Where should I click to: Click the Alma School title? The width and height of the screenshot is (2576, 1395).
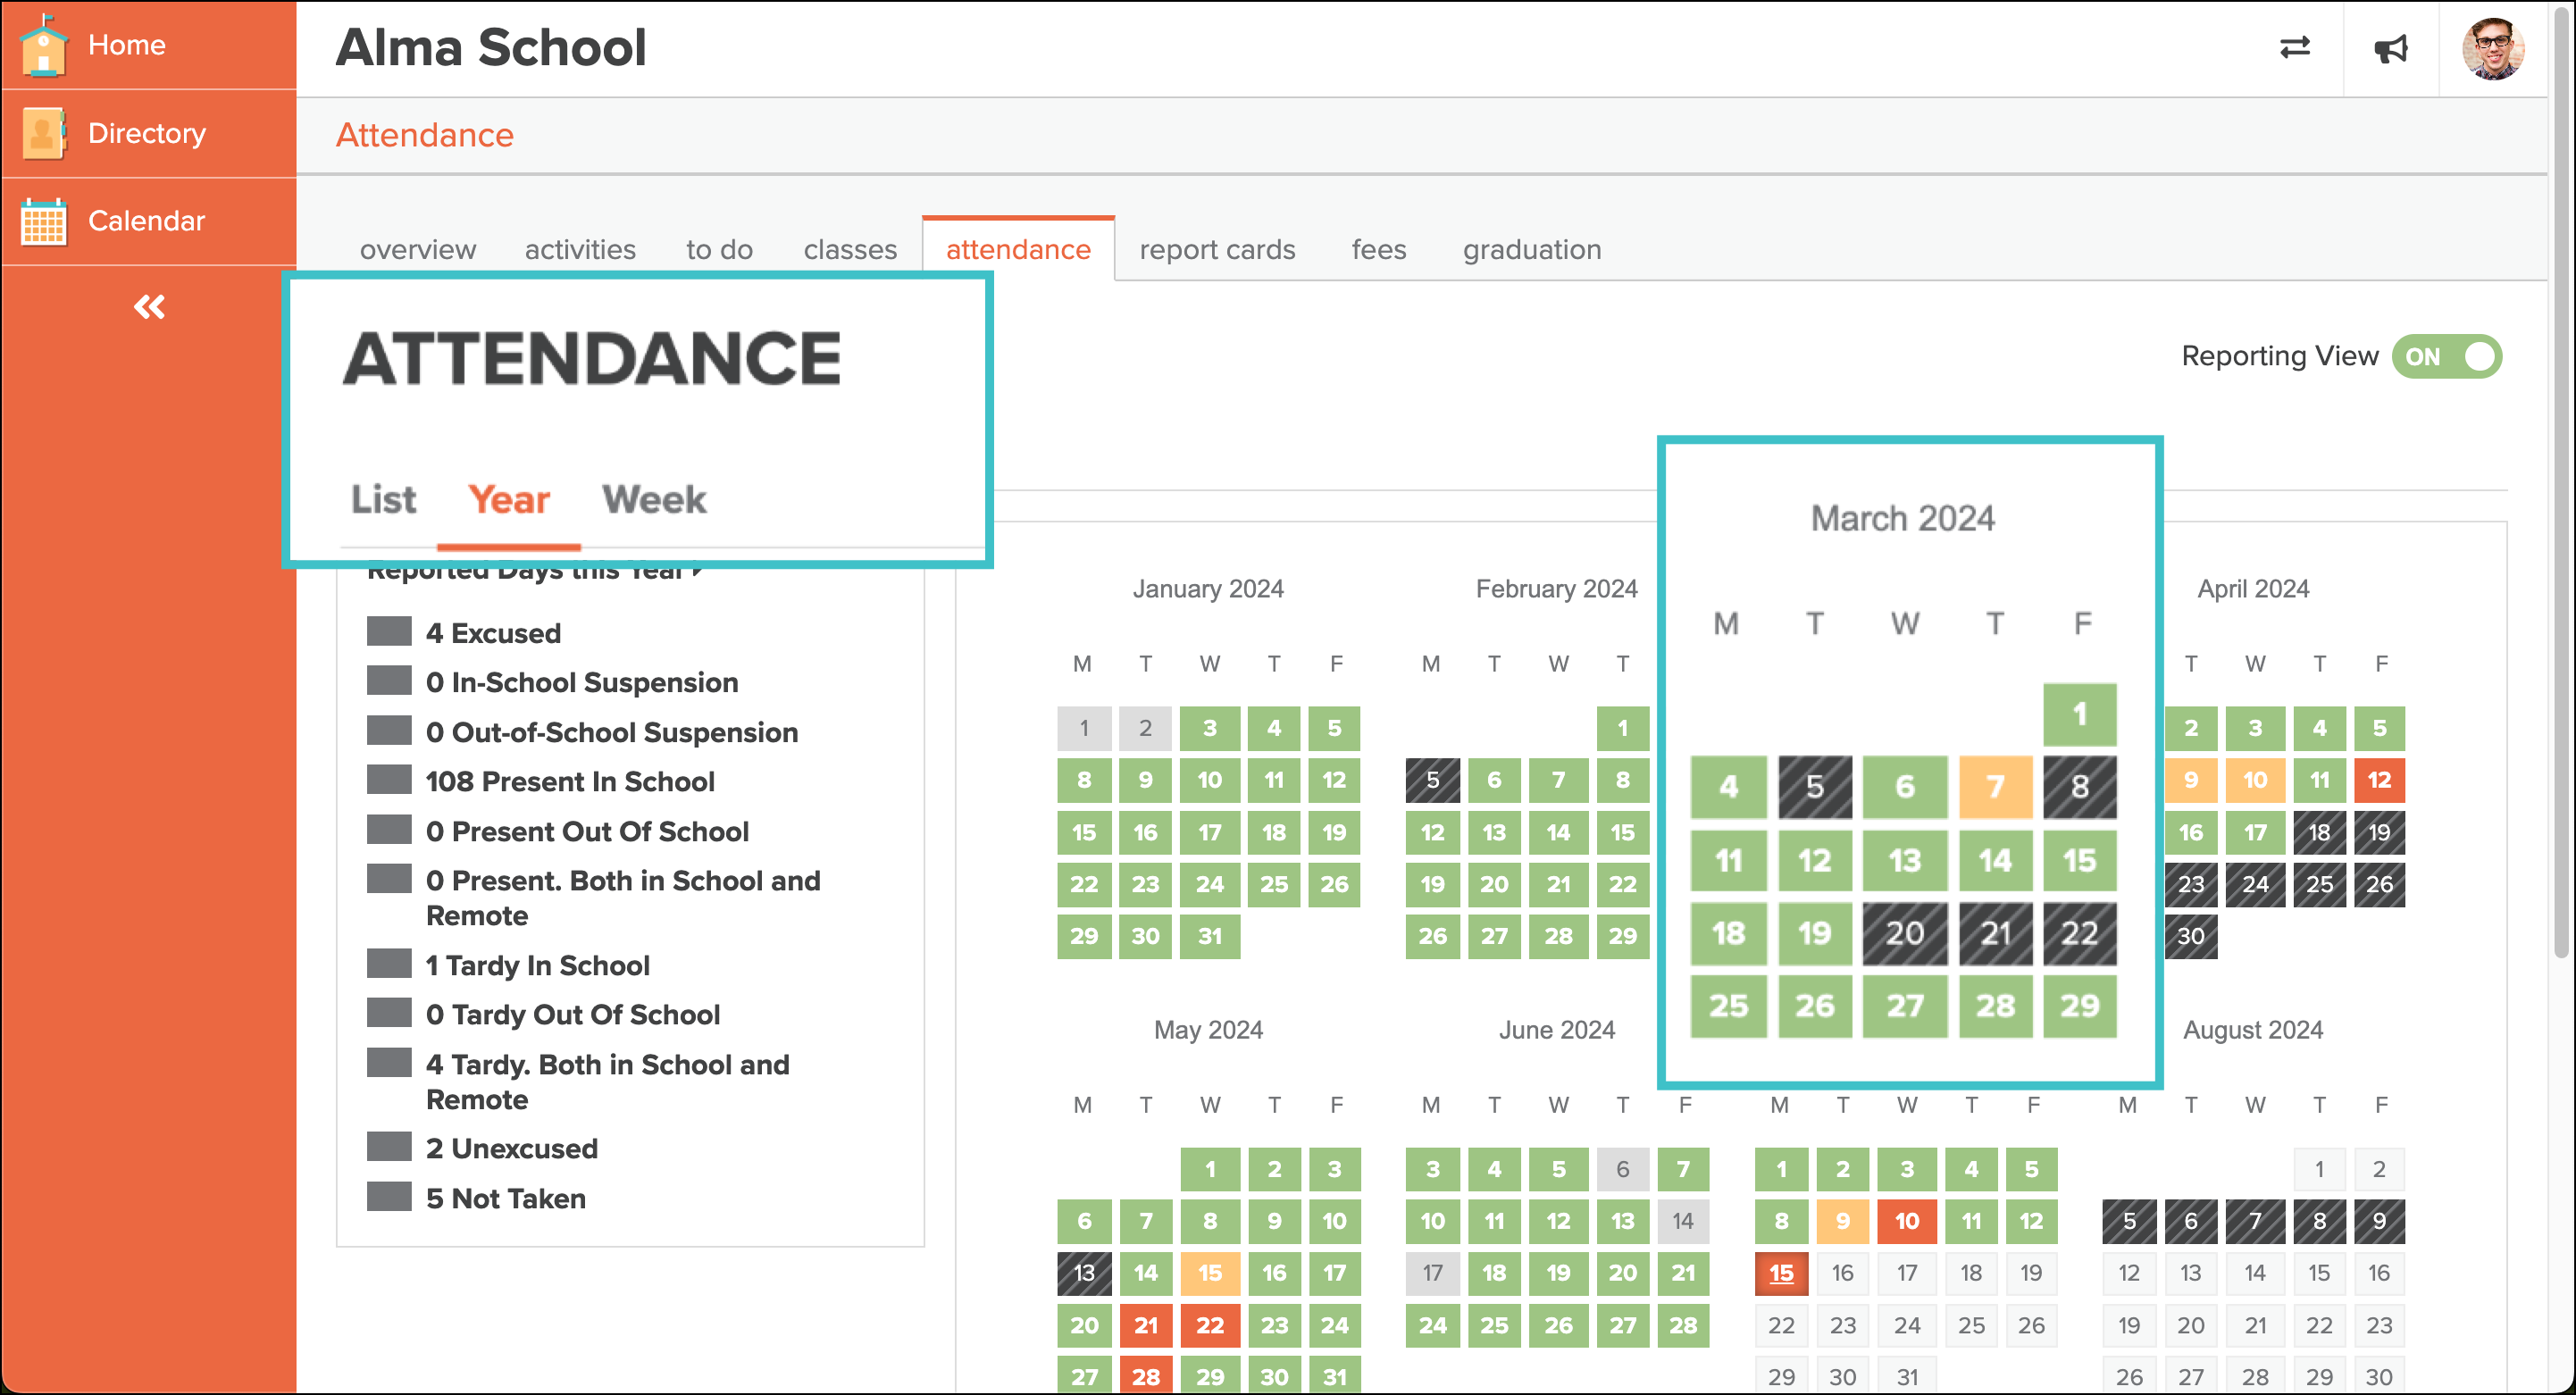490,48
